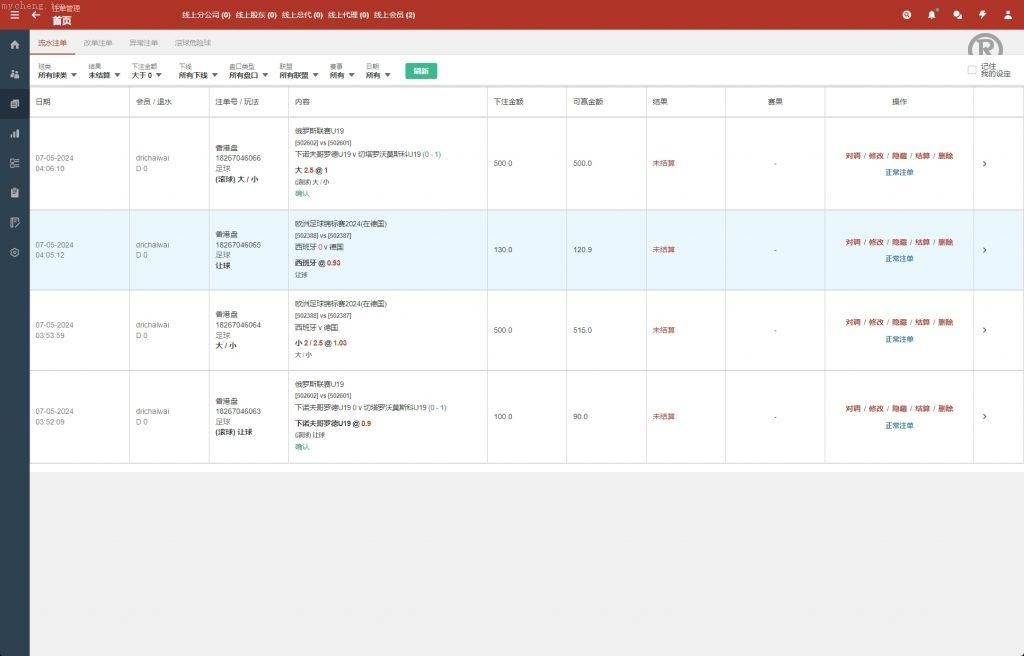Expand row arrow for bet 18267046066
Screen dimensions: 1024x656
(x=984, y=164)
